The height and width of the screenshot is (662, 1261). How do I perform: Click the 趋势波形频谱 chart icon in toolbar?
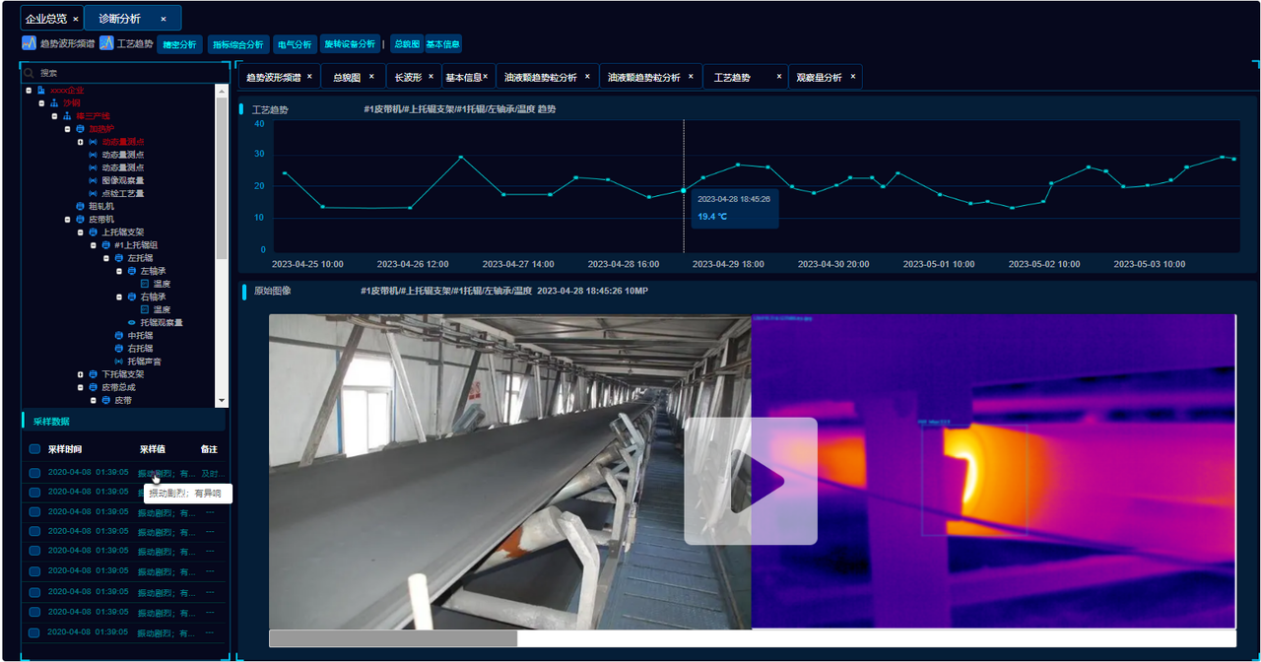tap(29, 44)
